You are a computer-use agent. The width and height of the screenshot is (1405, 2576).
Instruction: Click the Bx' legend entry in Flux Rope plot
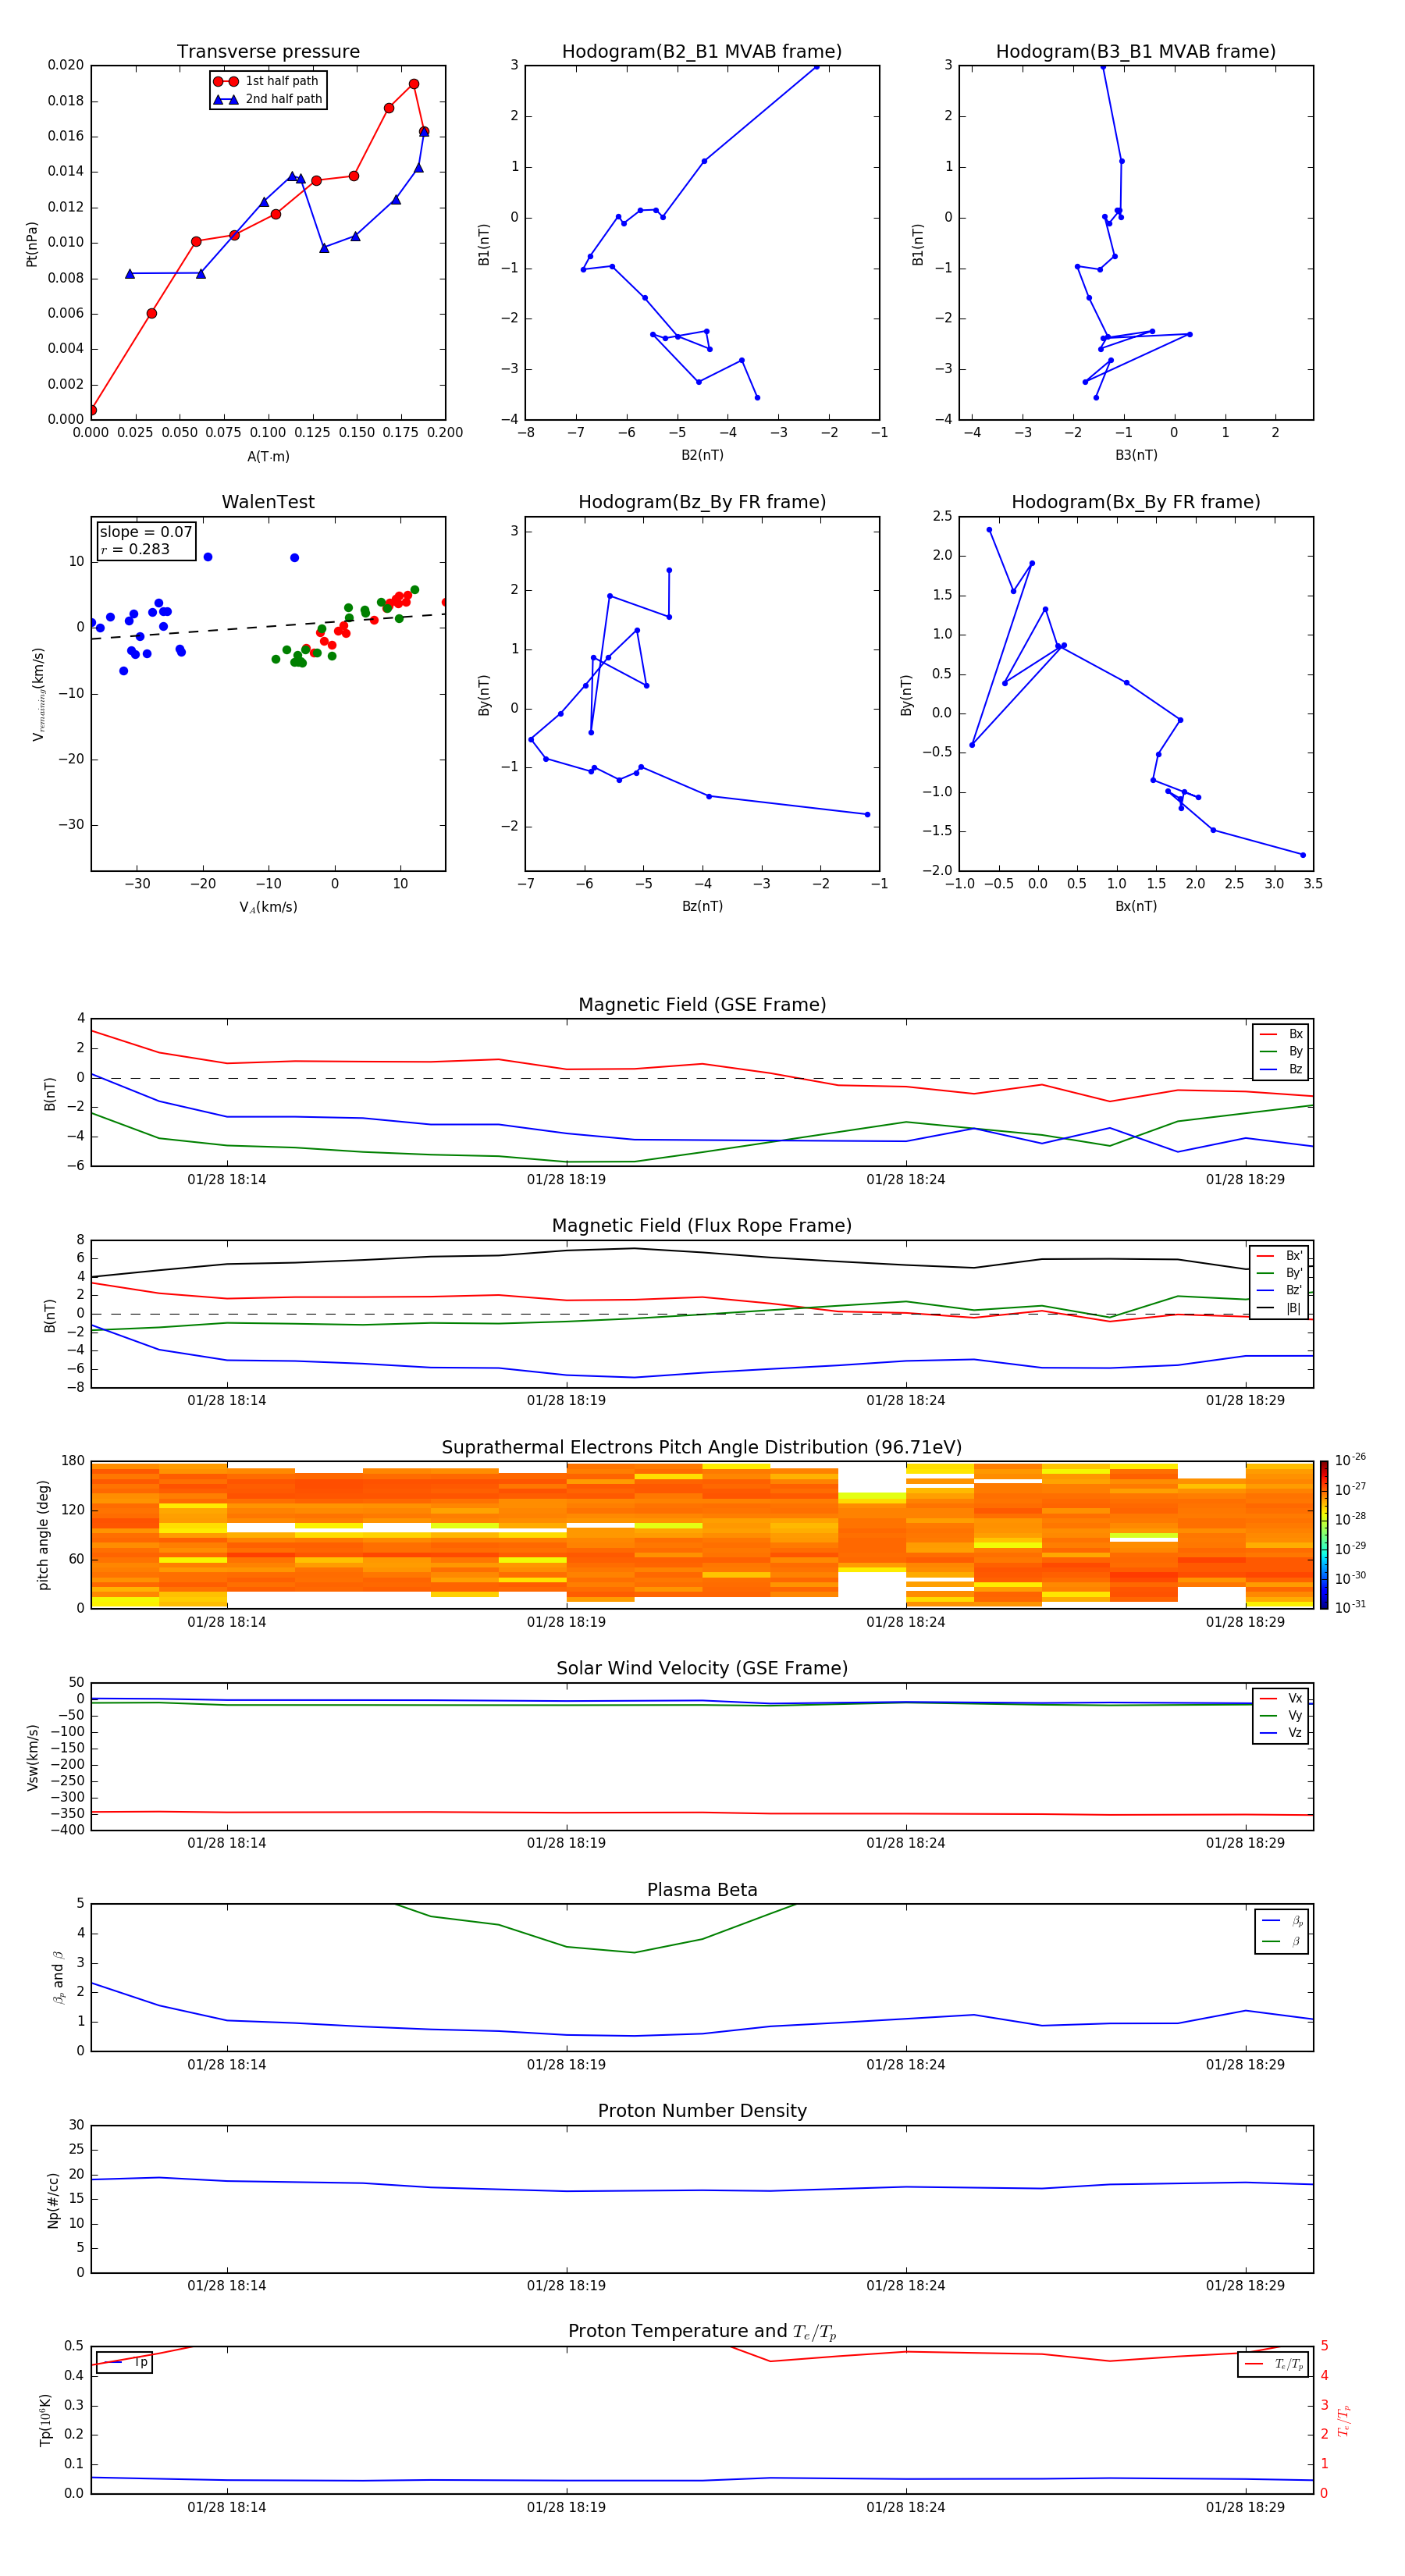(1279, 1256)
